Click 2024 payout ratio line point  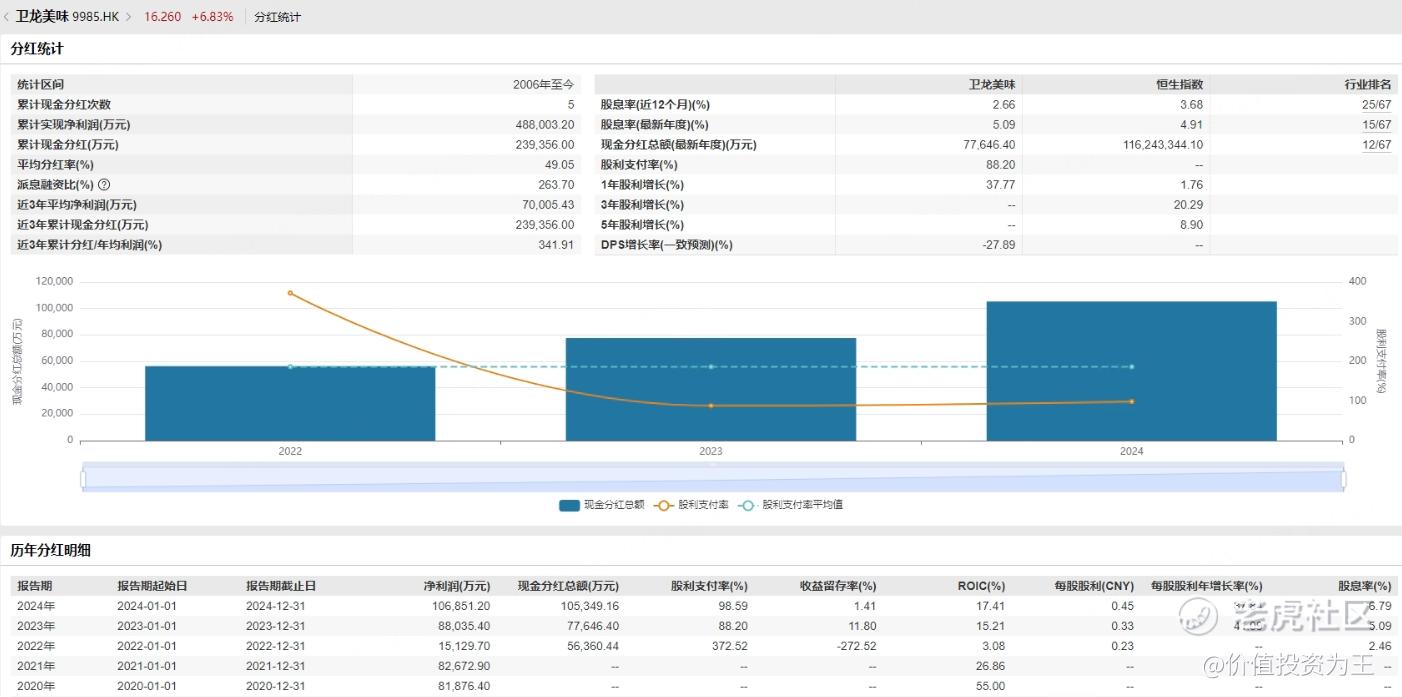pos(1131,401)
